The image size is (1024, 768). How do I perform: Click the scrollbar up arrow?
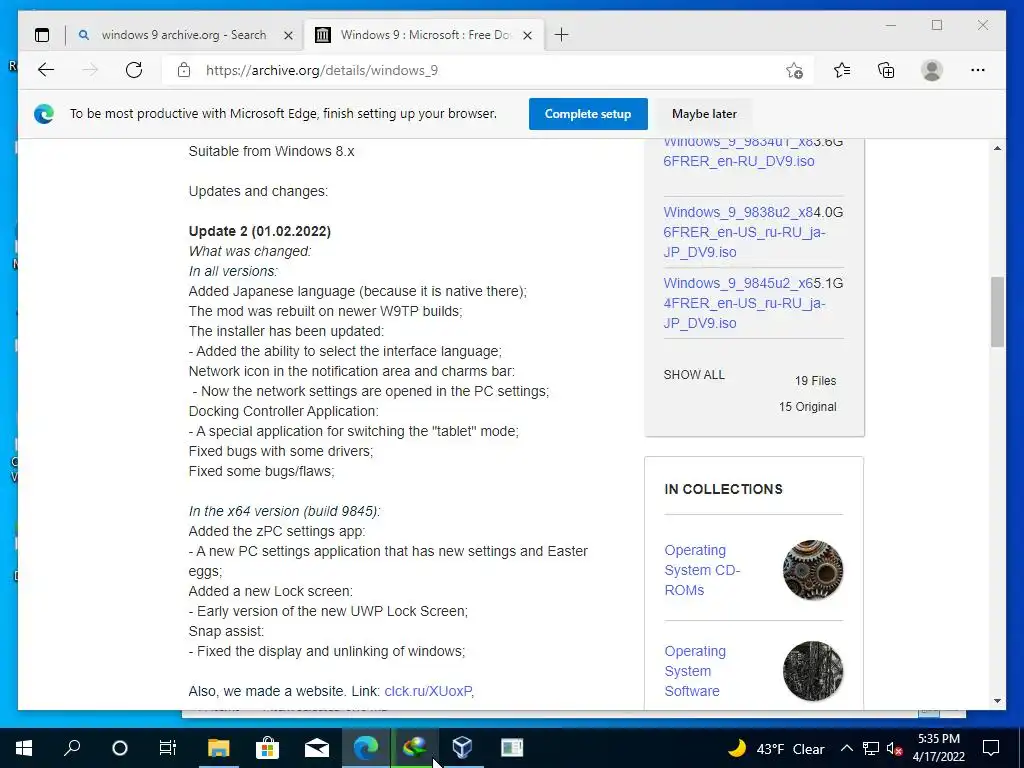(997, 148)
